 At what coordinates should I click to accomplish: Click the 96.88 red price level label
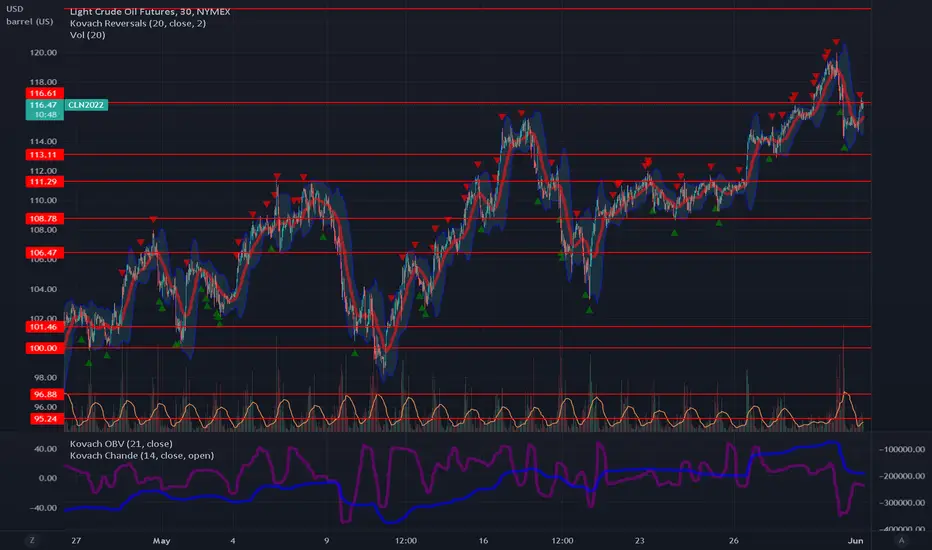click(x=46, y=394)
